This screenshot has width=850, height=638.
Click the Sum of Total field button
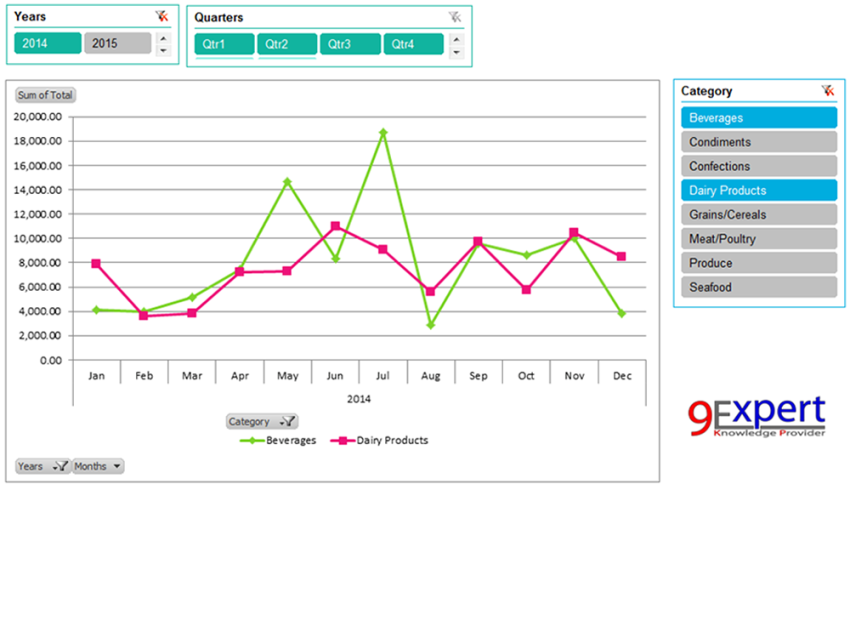point(45,95)
